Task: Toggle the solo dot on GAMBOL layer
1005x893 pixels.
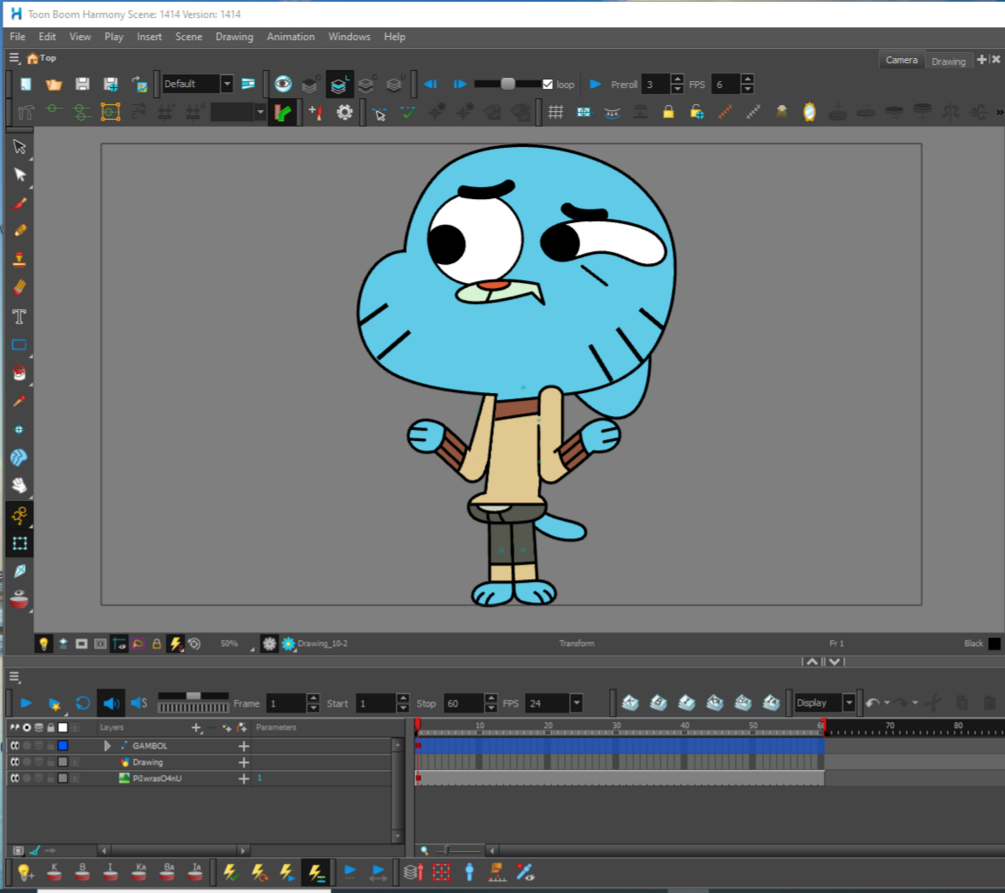Action: (x=27, y=746)
